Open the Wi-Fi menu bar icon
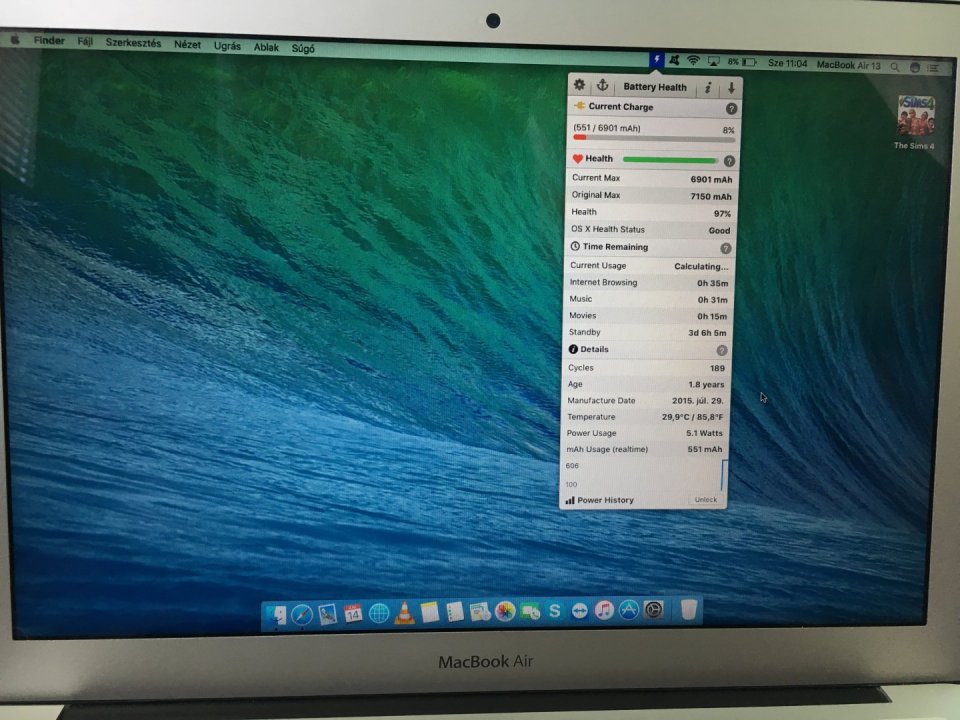Image resolution: width=960 pixels, height=720 pixels. click(x=693, y=60)
